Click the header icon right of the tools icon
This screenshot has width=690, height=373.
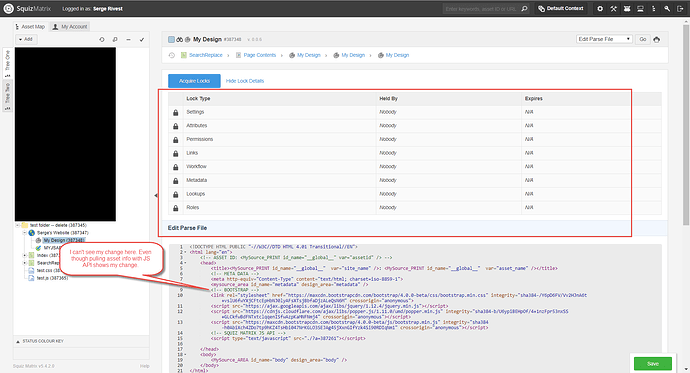[x=627, y=8]
